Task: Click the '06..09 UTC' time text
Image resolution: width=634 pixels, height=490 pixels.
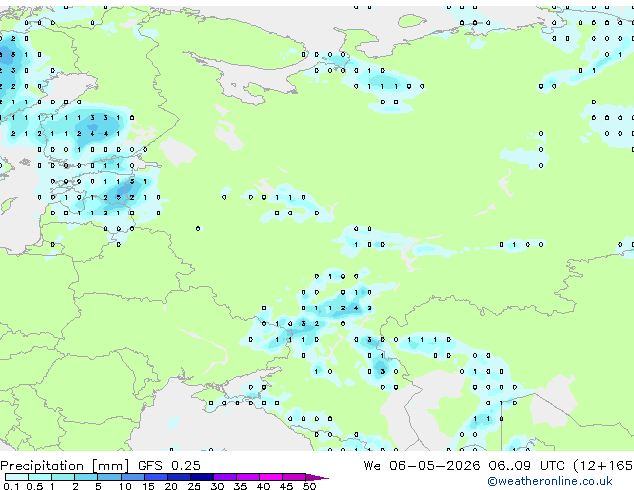Action: tap(526, 466)
